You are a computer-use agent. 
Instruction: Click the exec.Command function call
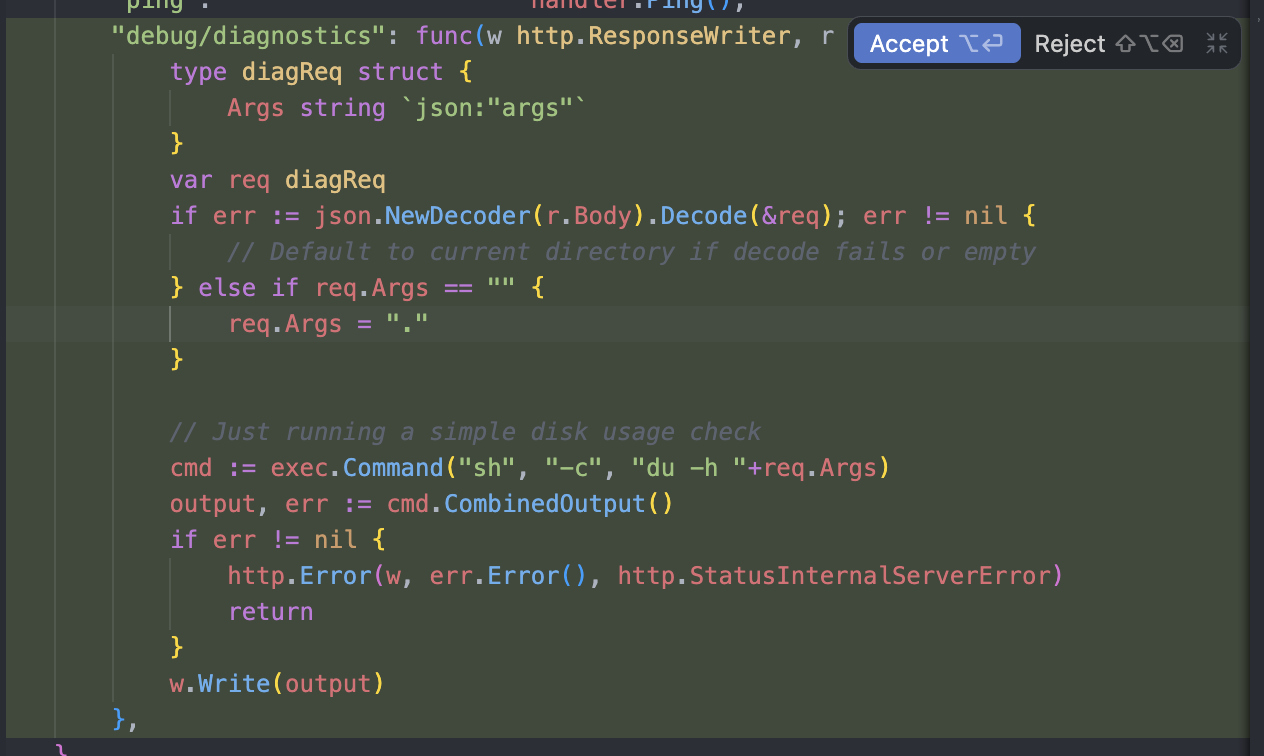(x=360, y=467)
